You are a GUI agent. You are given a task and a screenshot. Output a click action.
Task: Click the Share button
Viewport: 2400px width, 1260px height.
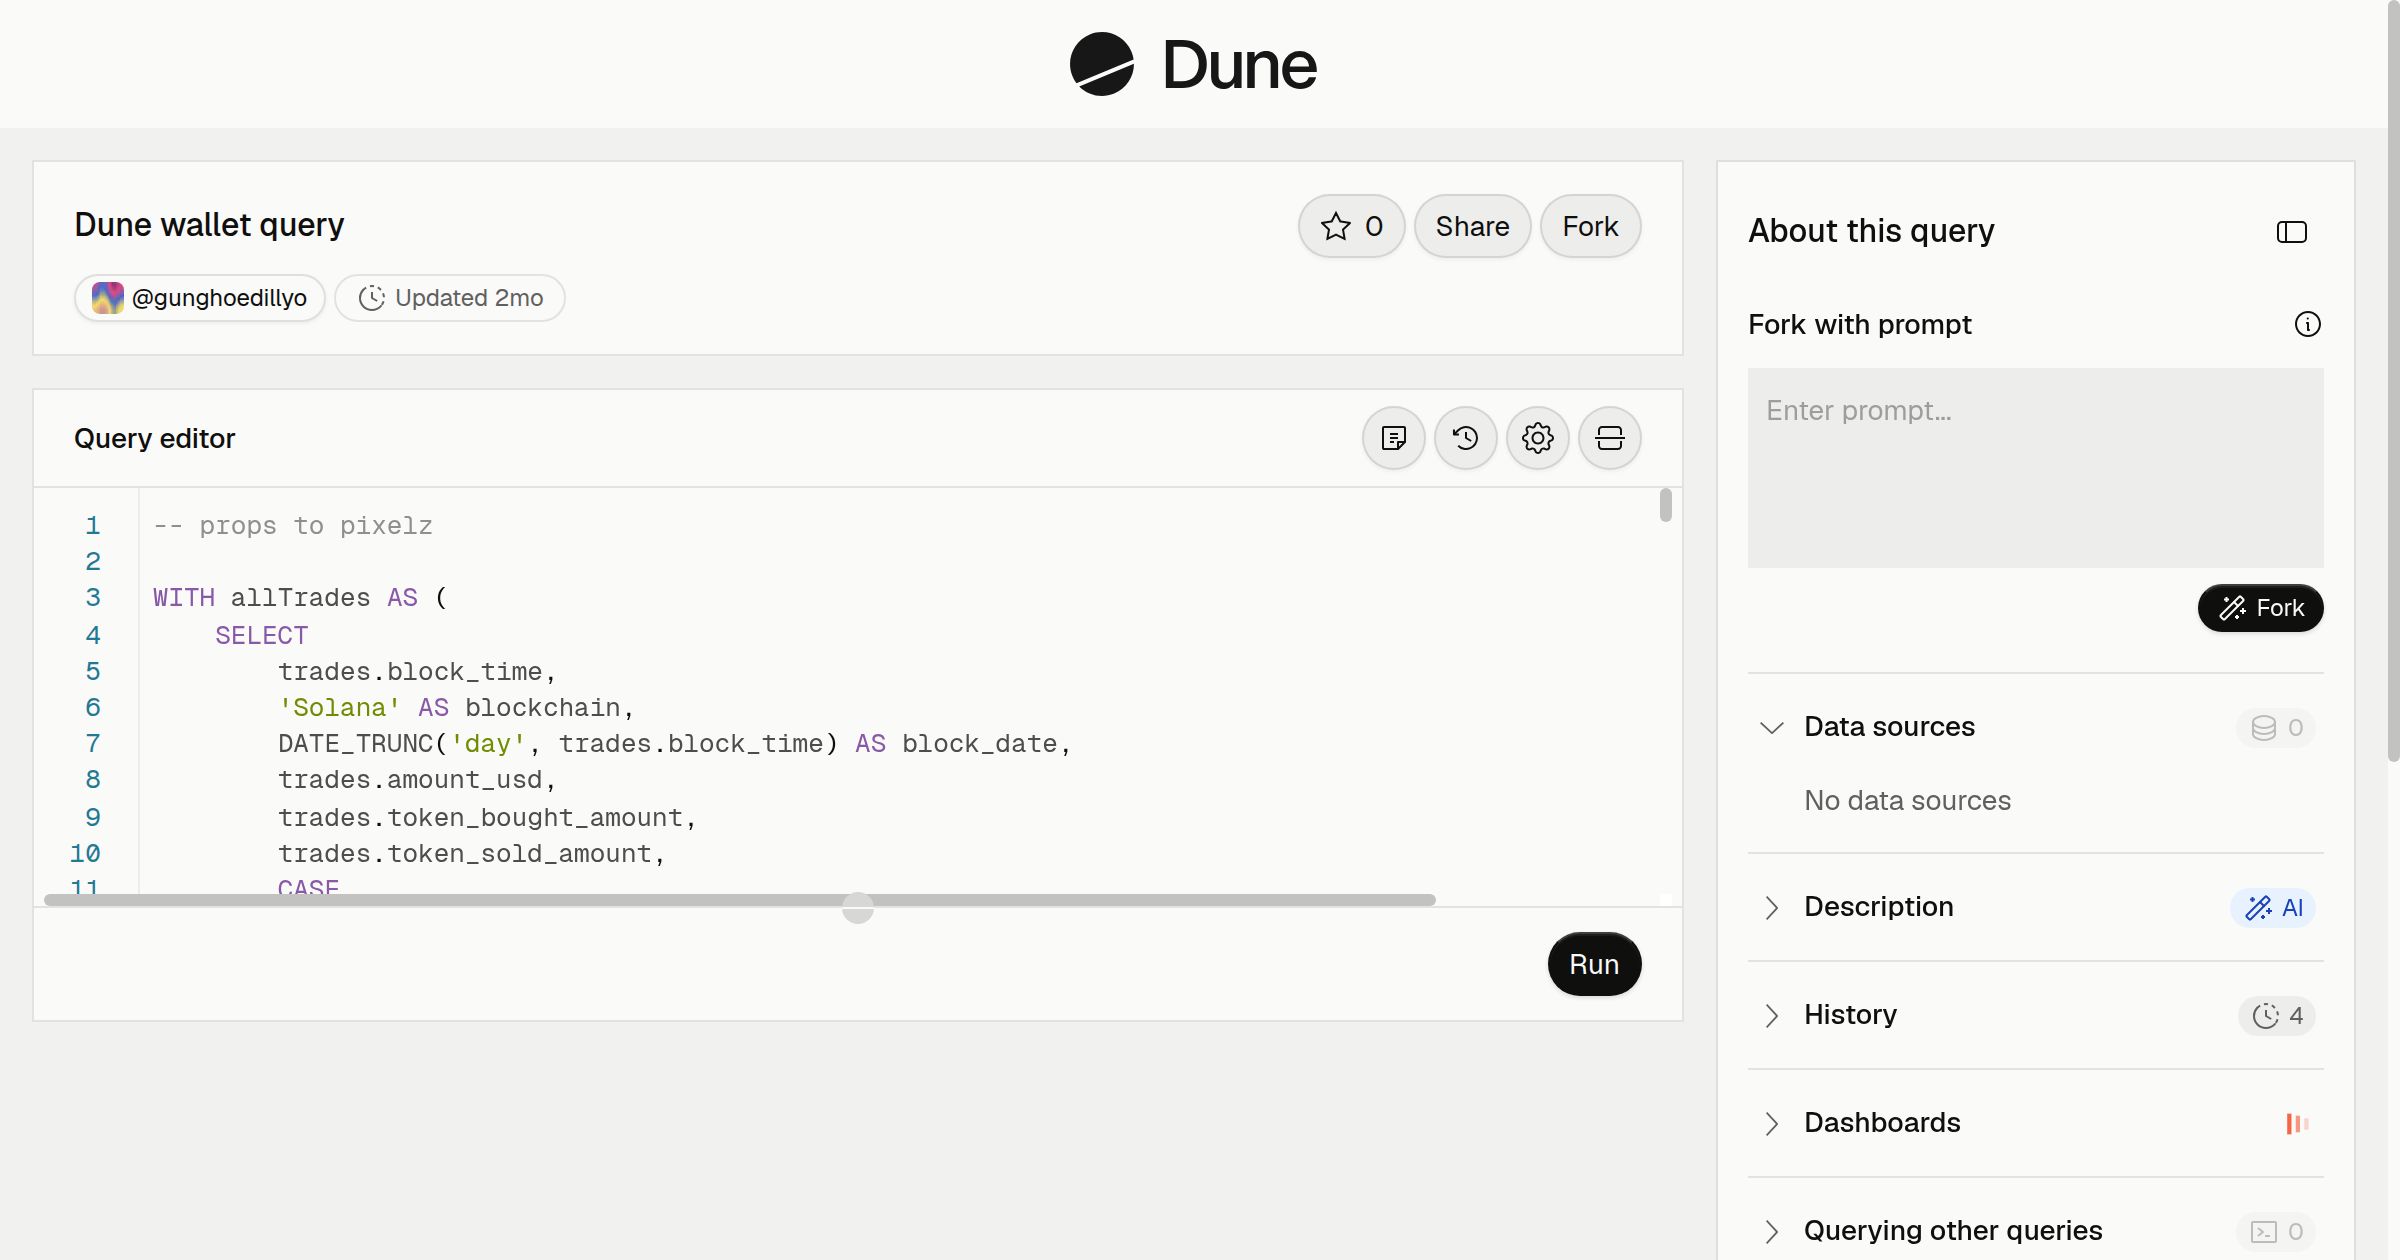click(1472, 226)
